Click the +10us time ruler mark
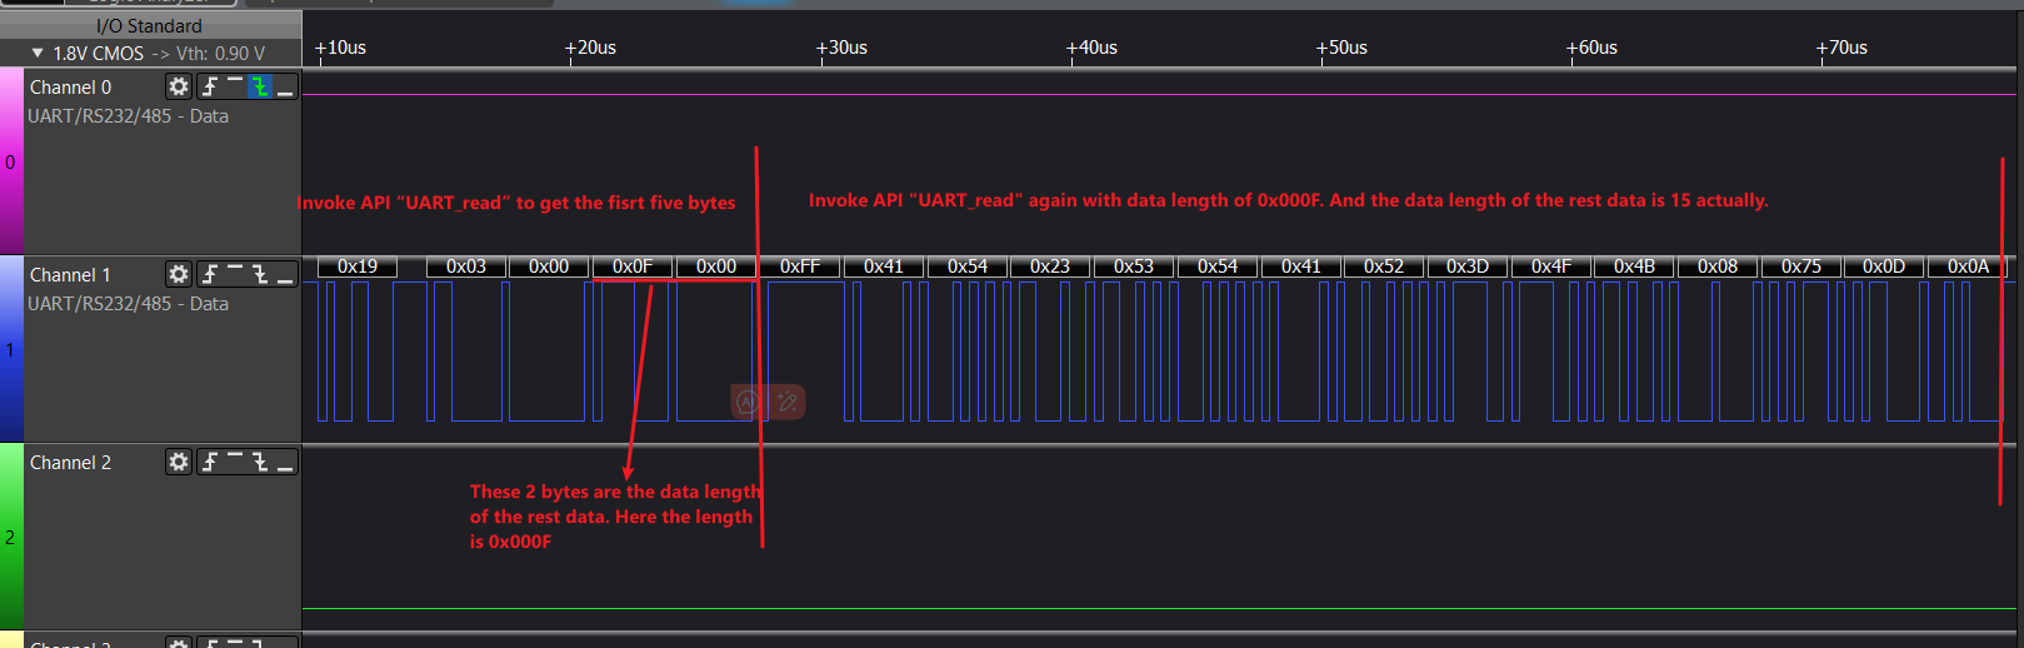The height and width of the screenshot is (648, 2024). point(340,47)
